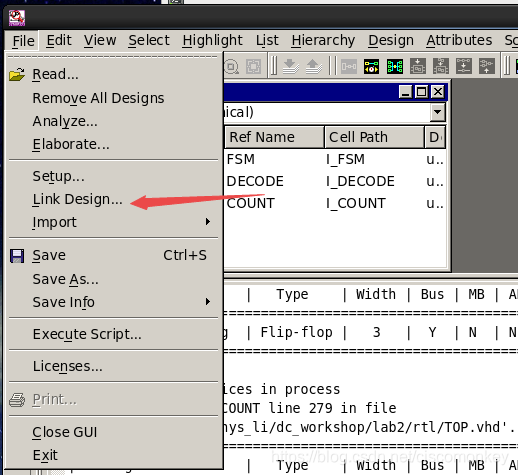This screenshot has height=475, width=518.
Task: Click the pop up hierarchy level icon
Action: (314, 66)
